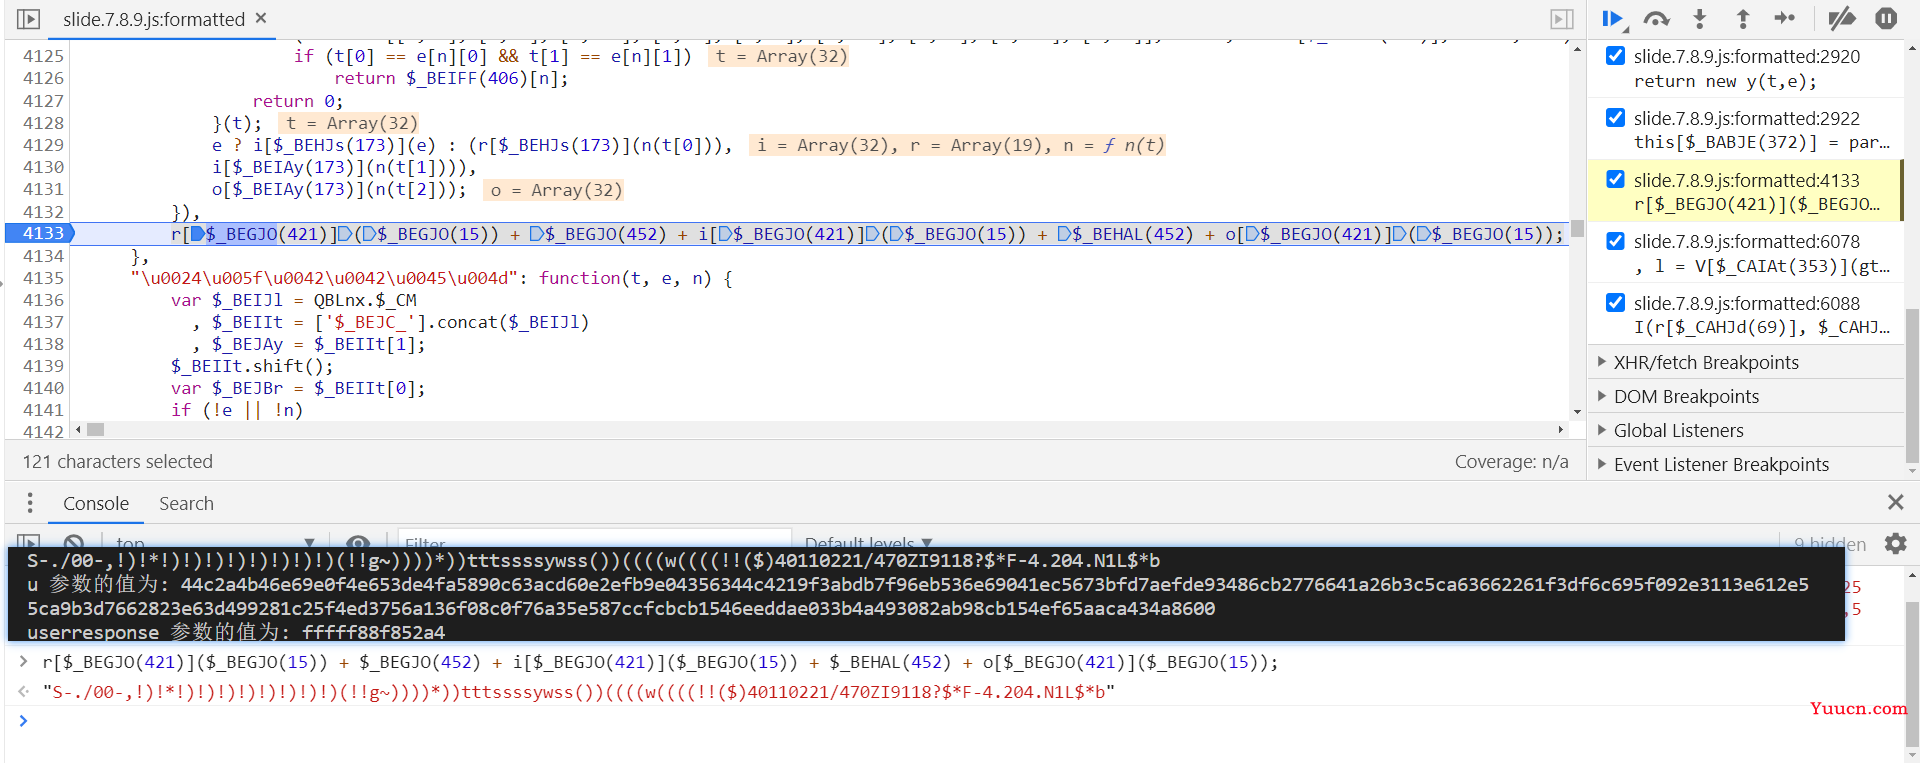Clear the console
The height and width of the screenshot is (763, 1920).
tap(73, 543)
